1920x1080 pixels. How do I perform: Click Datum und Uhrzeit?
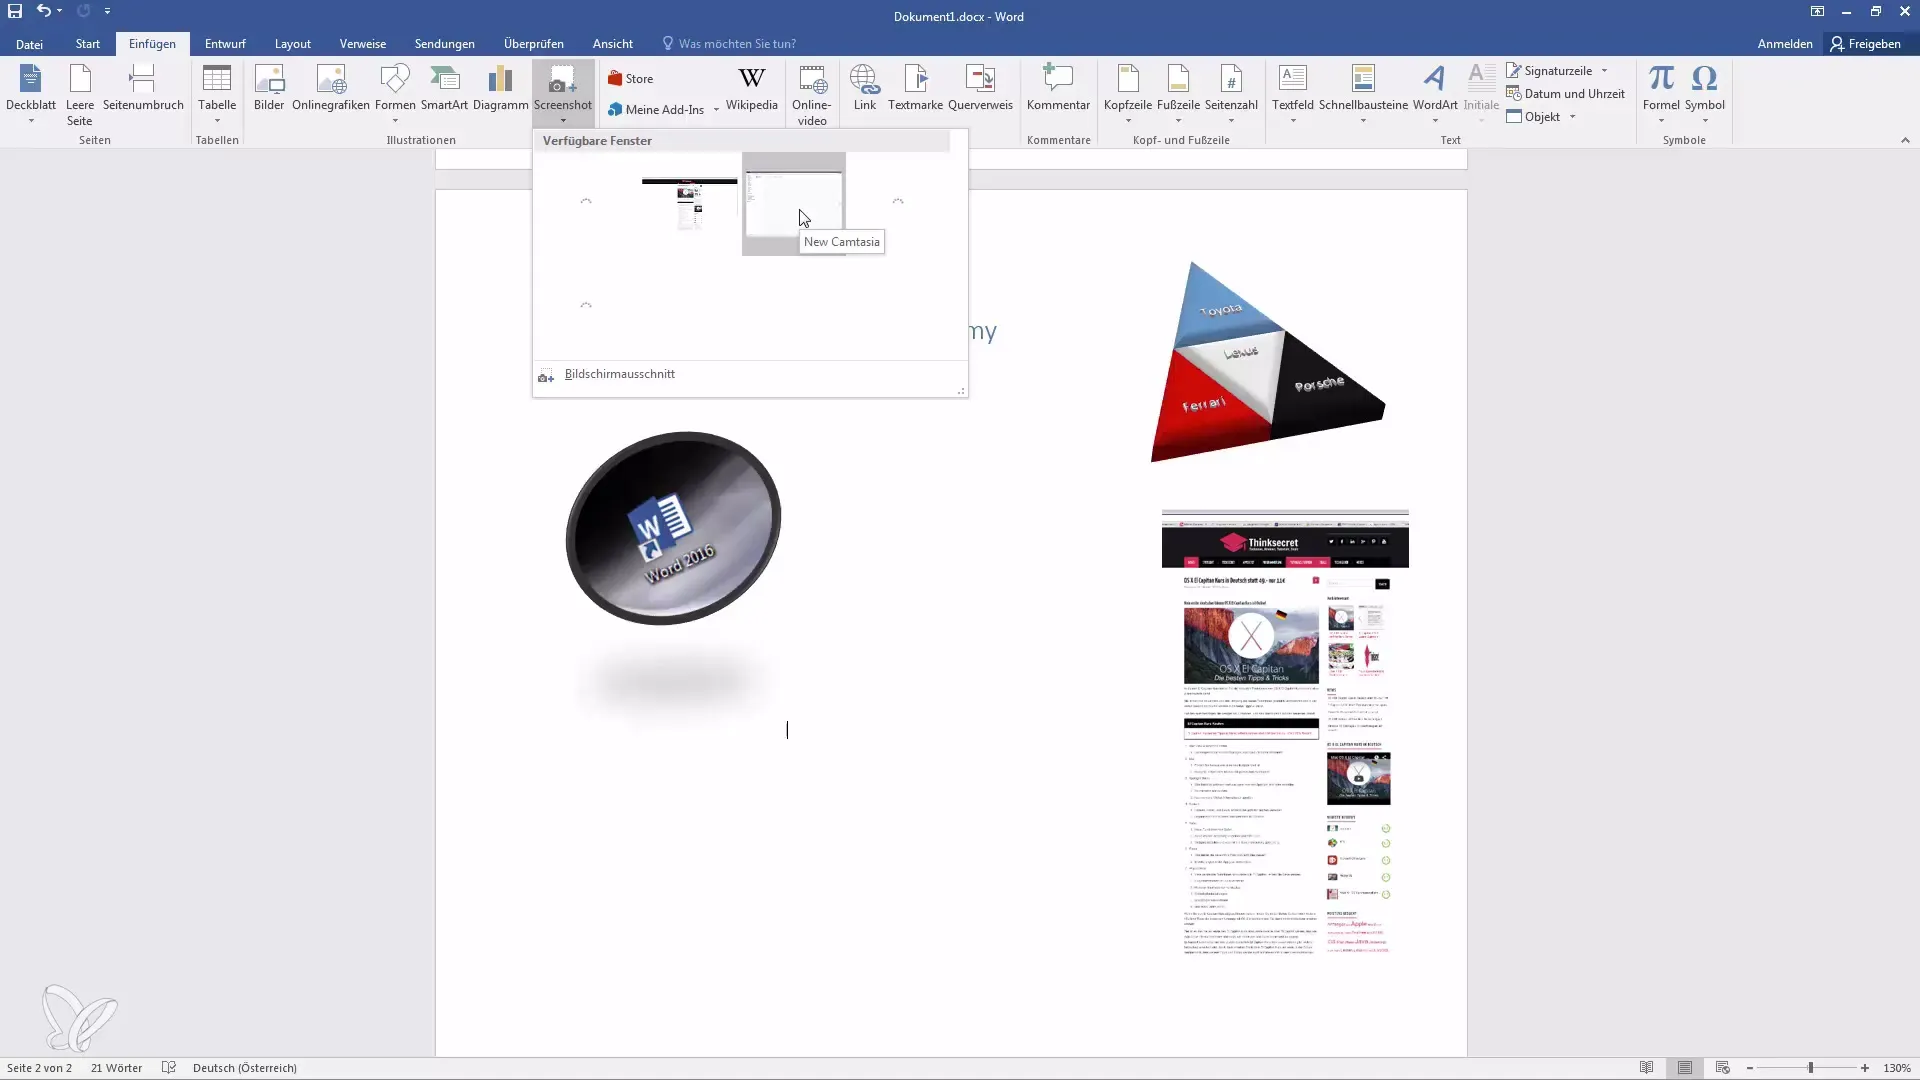[1566, 94]
